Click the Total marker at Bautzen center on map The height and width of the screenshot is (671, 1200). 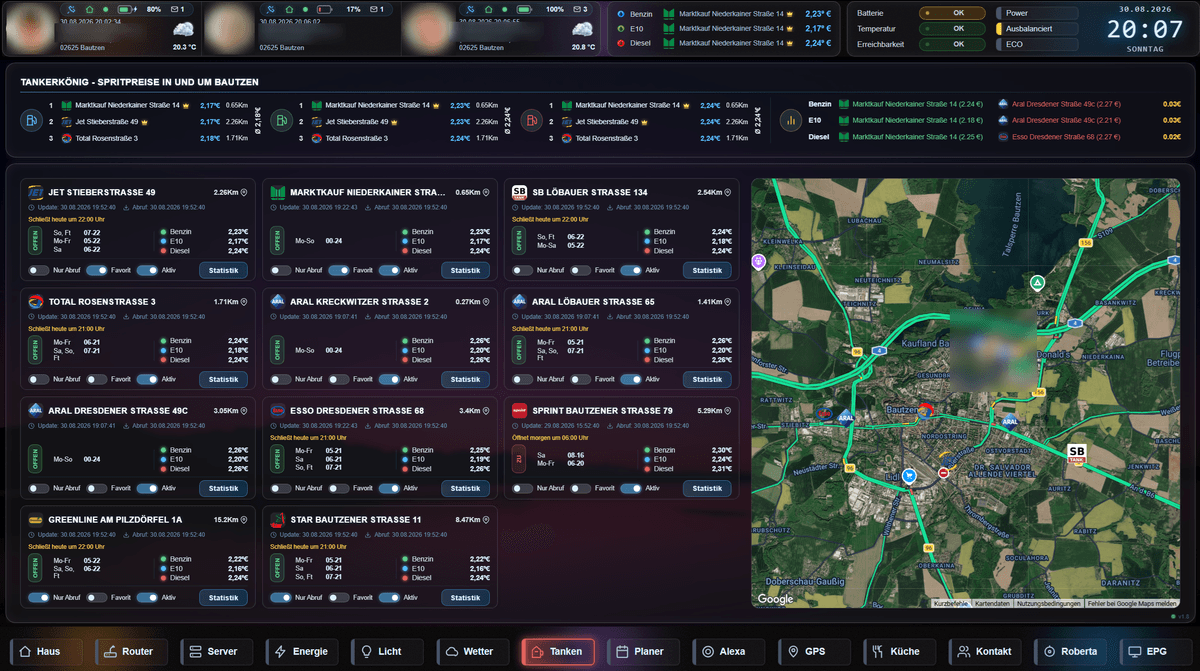[x=926, y=409]
